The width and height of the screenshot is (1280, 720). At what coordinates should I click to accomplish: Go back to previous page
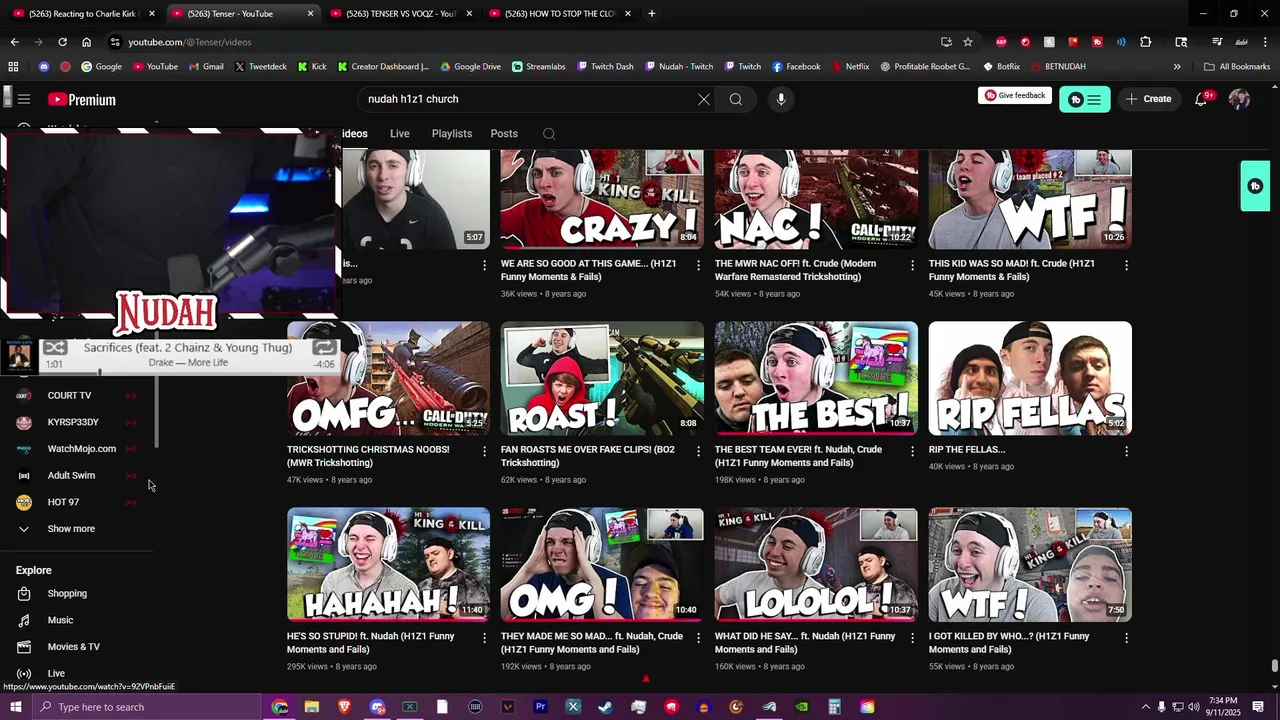point(14,42)
